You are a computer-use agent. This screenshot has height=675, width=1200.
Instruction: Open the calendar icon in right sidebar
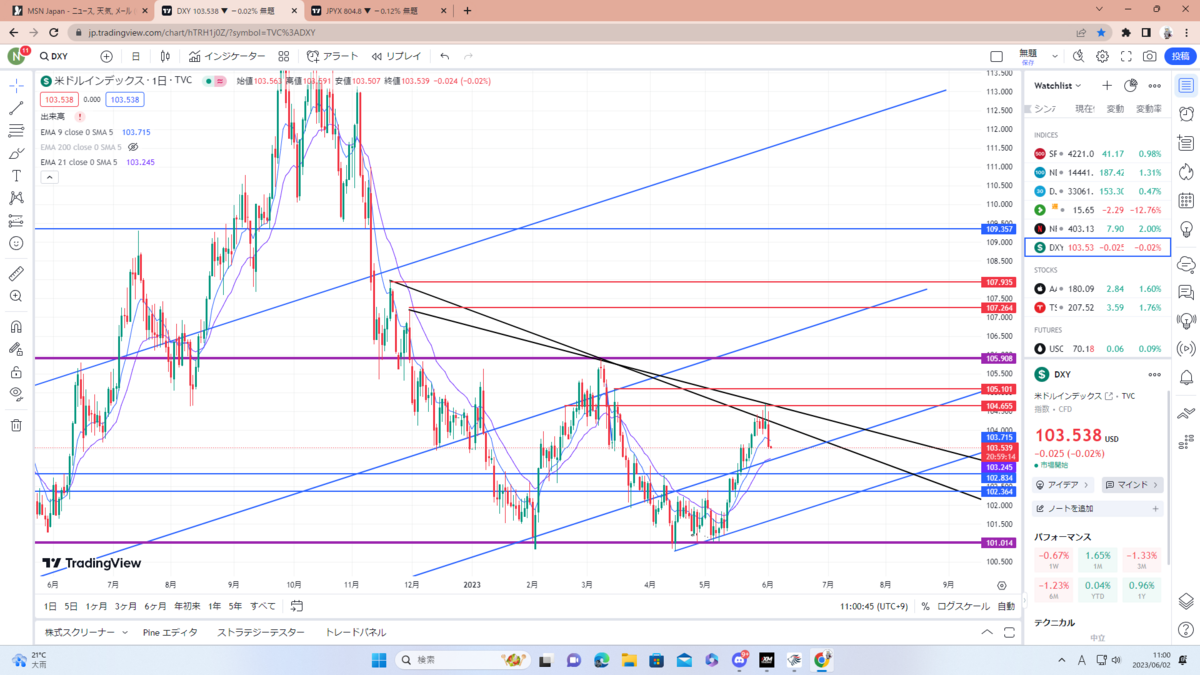(1186, 201)
